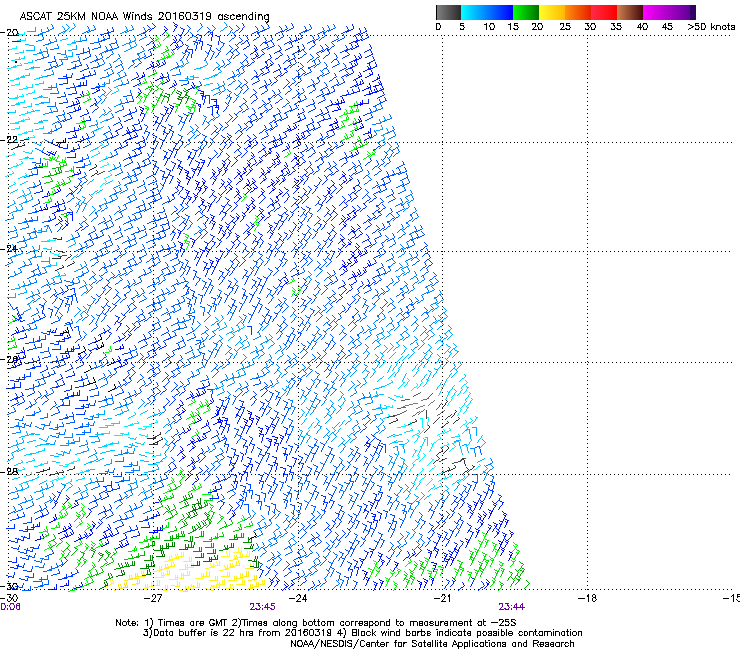Click the latitude label '-24'
The width and height of the screenshot is (740, 650).
click(9, 249)
